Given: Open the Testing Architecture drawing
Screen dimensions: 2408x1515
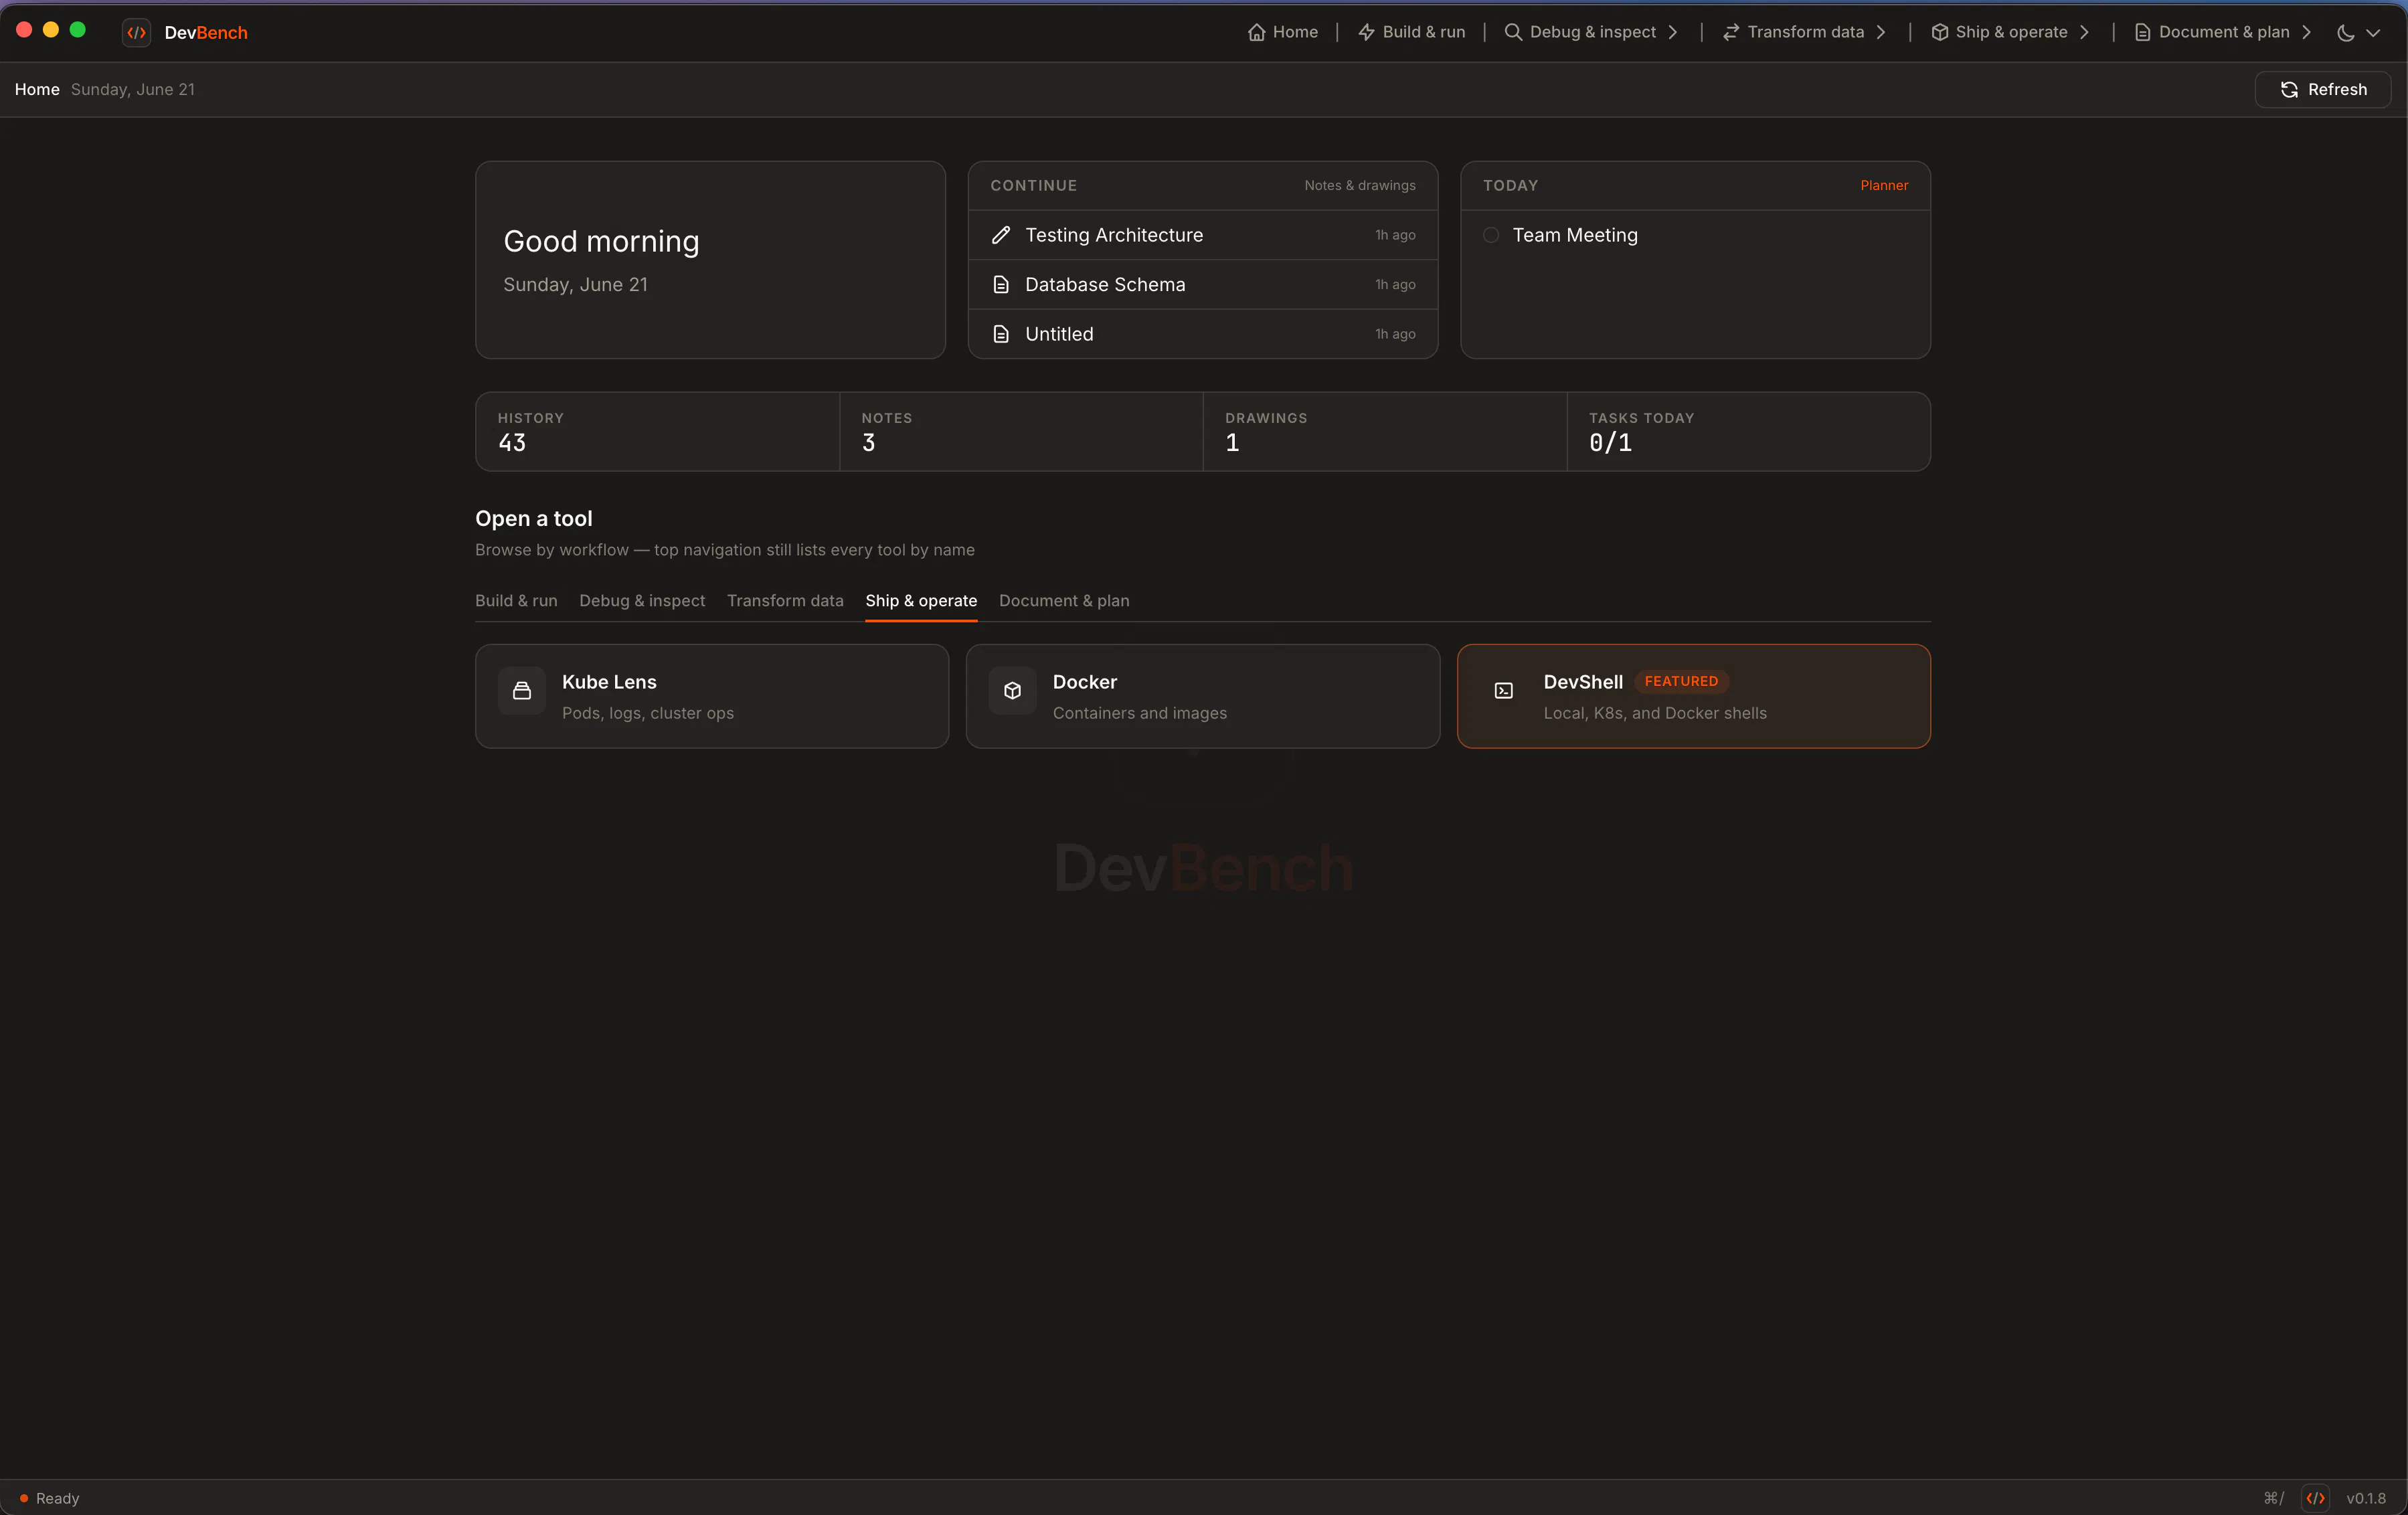Looking at the screenshot, I should pos(1203,235).
